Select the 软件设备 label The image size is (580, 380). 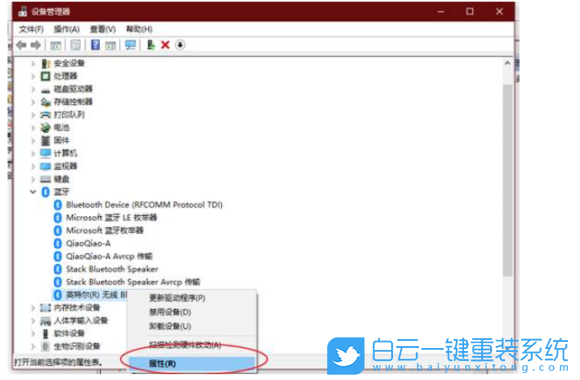pyautogui.click(x=69, y=334)
